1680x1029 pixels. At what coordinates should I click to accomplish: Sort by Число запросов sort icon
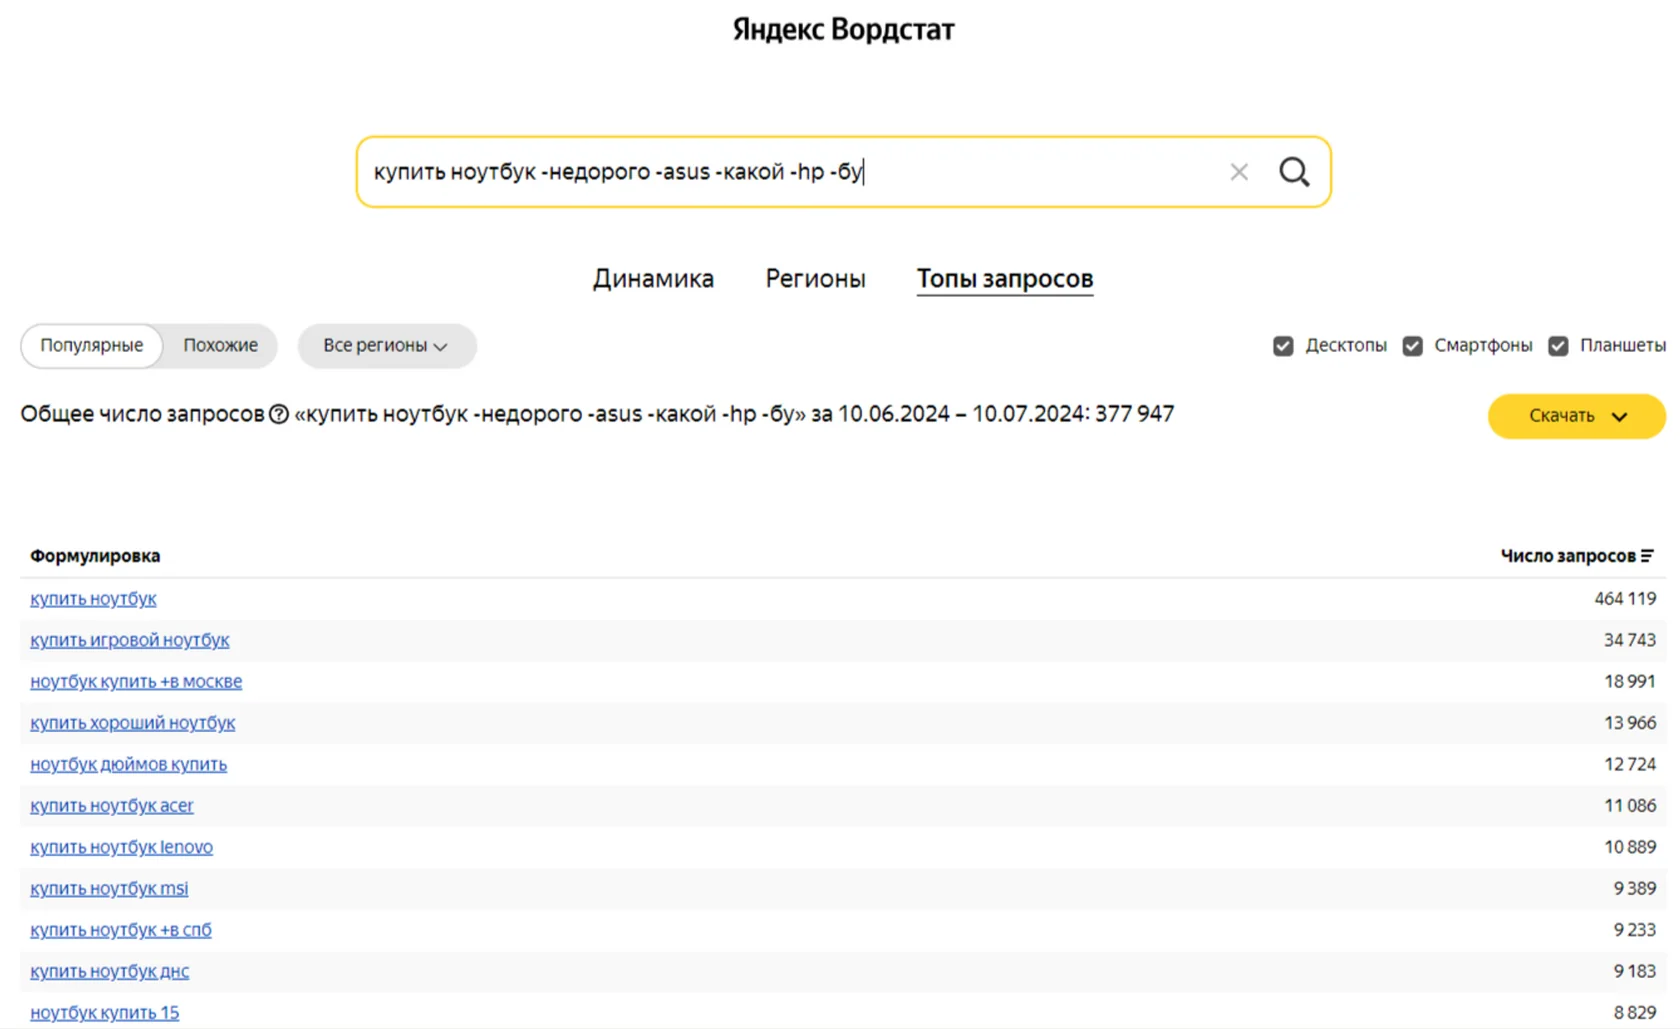click(x=1647, y=556)
